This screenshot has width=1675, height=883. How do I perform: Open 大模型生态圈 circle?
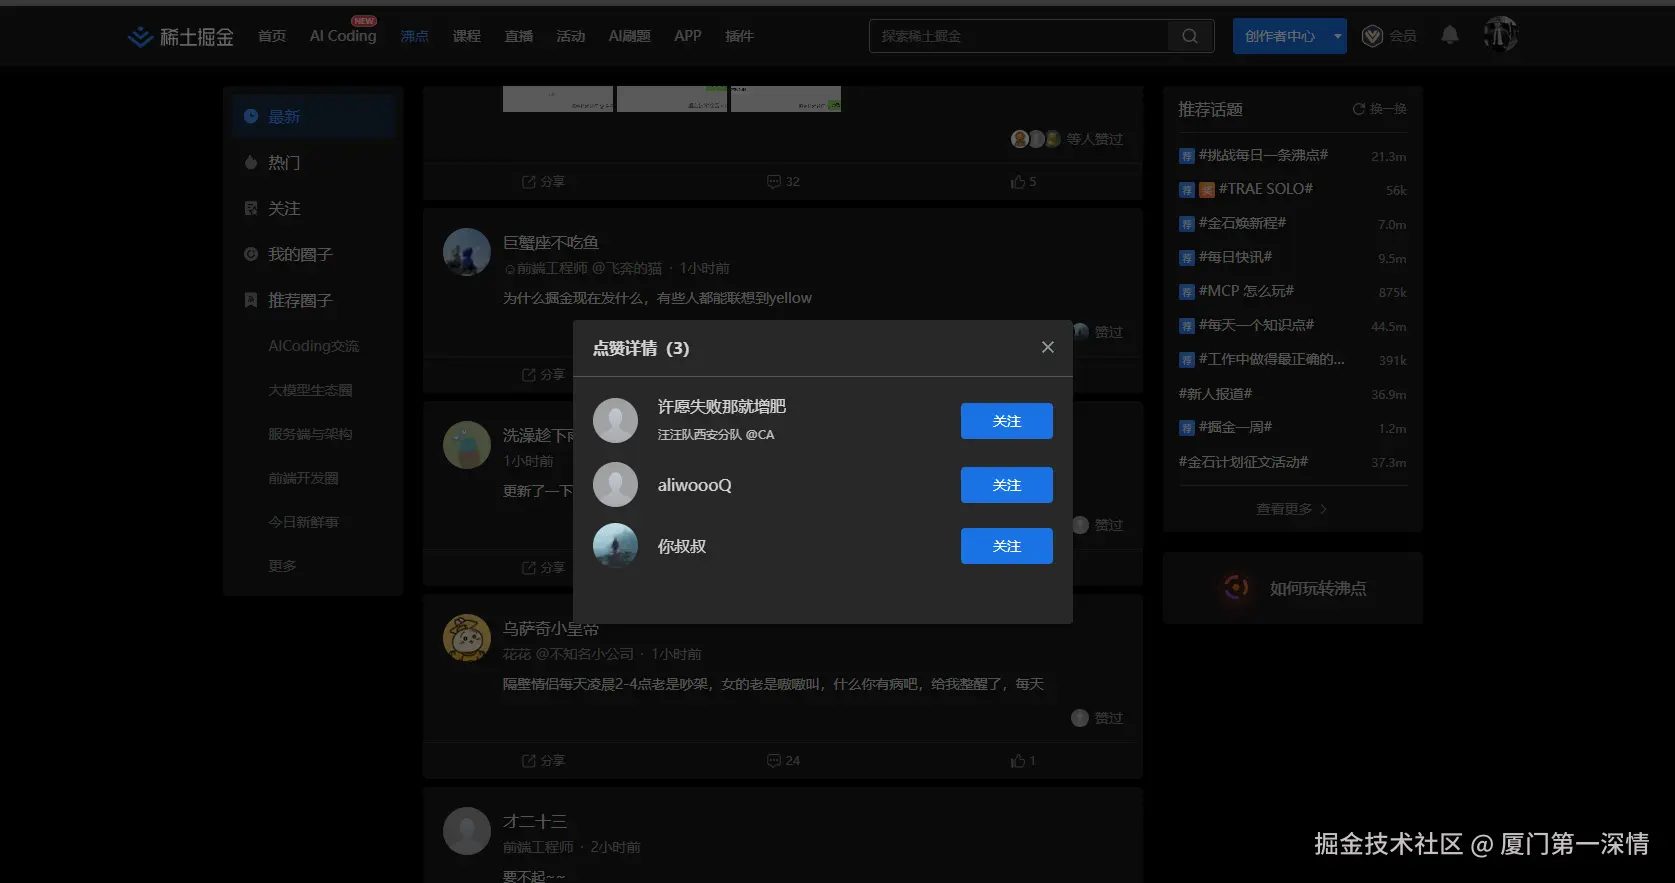tap(310, 390)
